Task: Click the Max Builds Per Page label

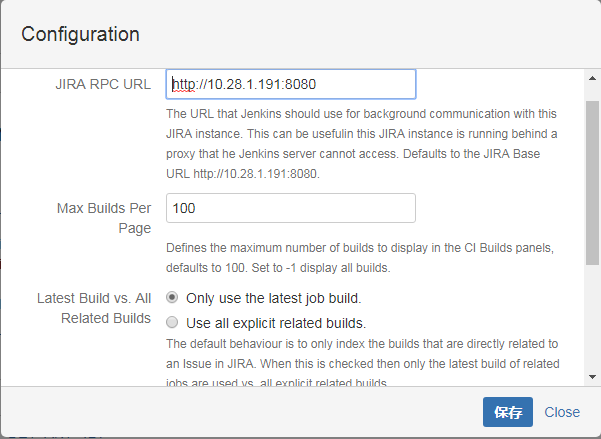Action: point(104,218)
